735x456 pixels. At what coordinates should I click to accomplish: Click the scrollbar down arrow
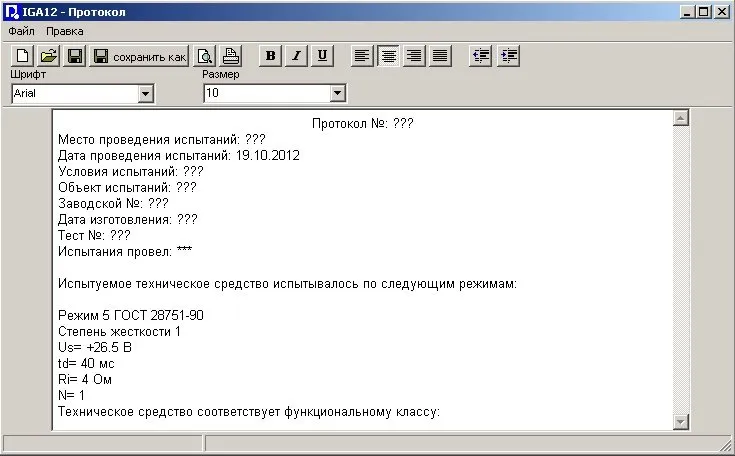[x=681, y=422]
